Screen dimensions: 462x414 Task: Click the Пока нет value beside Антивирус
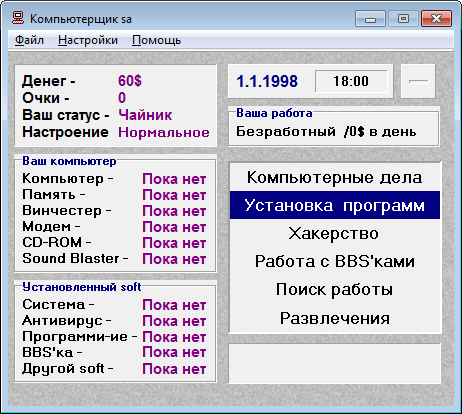tap(174, 321)
